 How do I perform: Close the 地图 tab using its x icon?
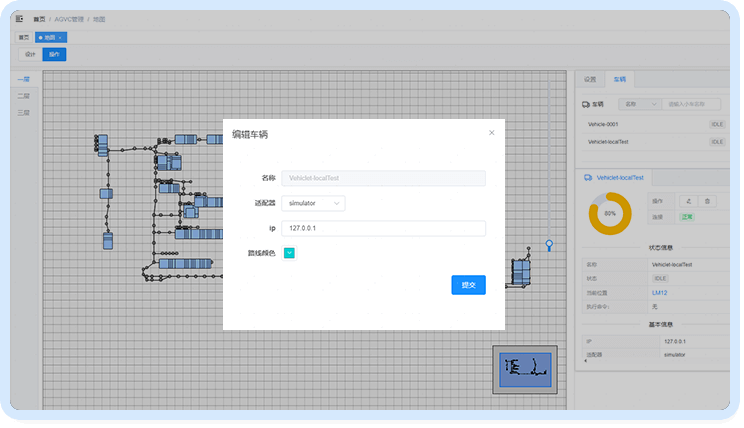[60, 37]
